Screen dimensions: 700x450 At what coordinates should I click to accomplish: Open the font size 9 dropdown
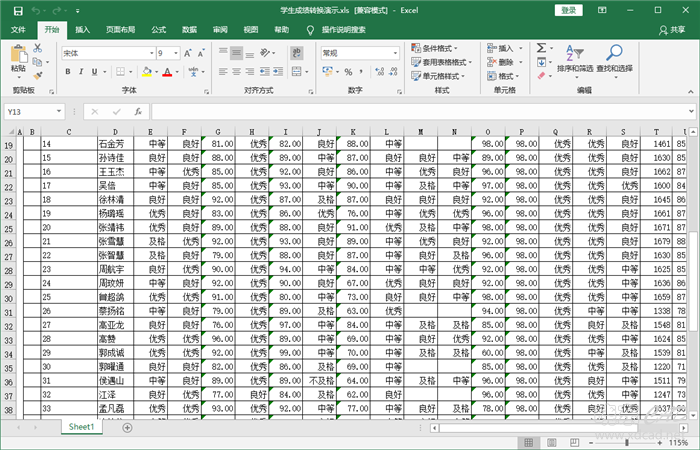coord(176,53)
